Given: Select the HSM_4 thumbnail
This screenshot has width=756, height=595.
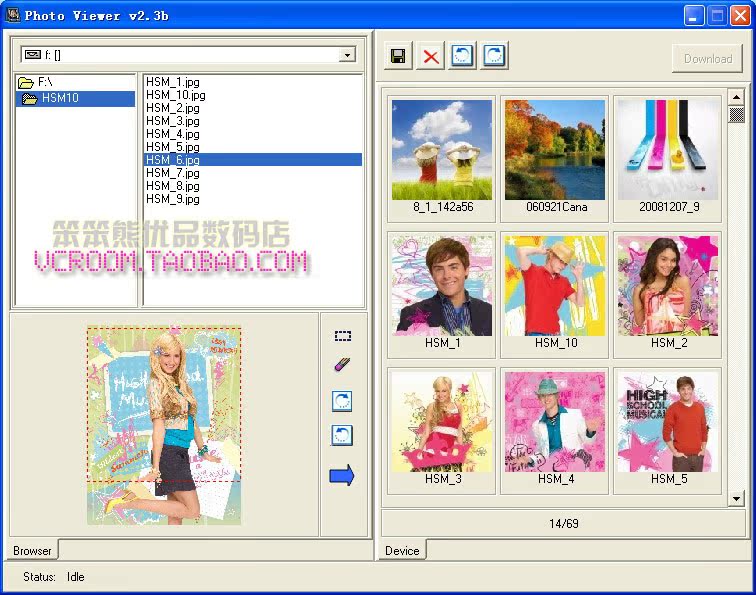Looking at the screenshot, I should pyautogui.click(x=554, y=431).
